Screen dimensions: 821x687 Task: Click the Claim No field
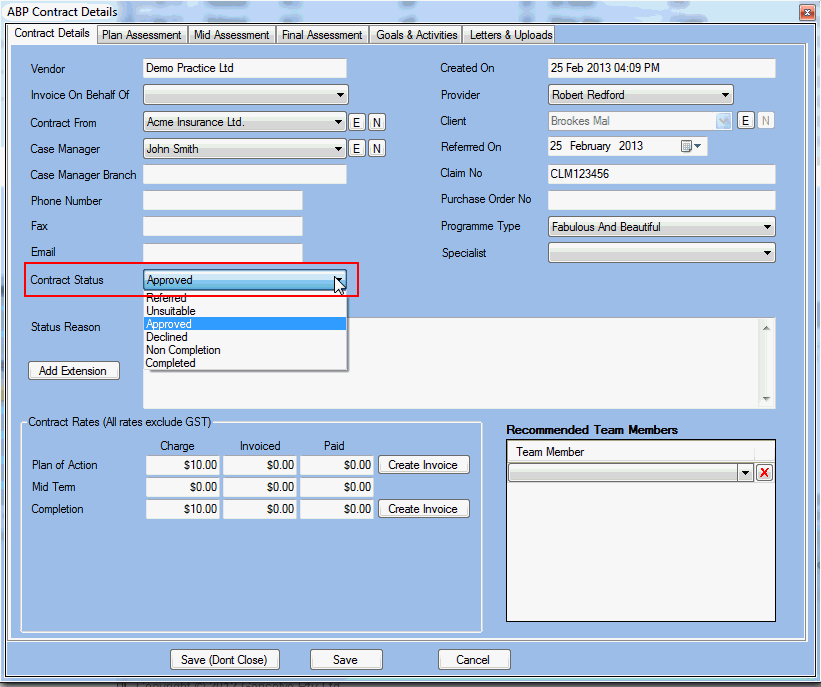point(661,174)
